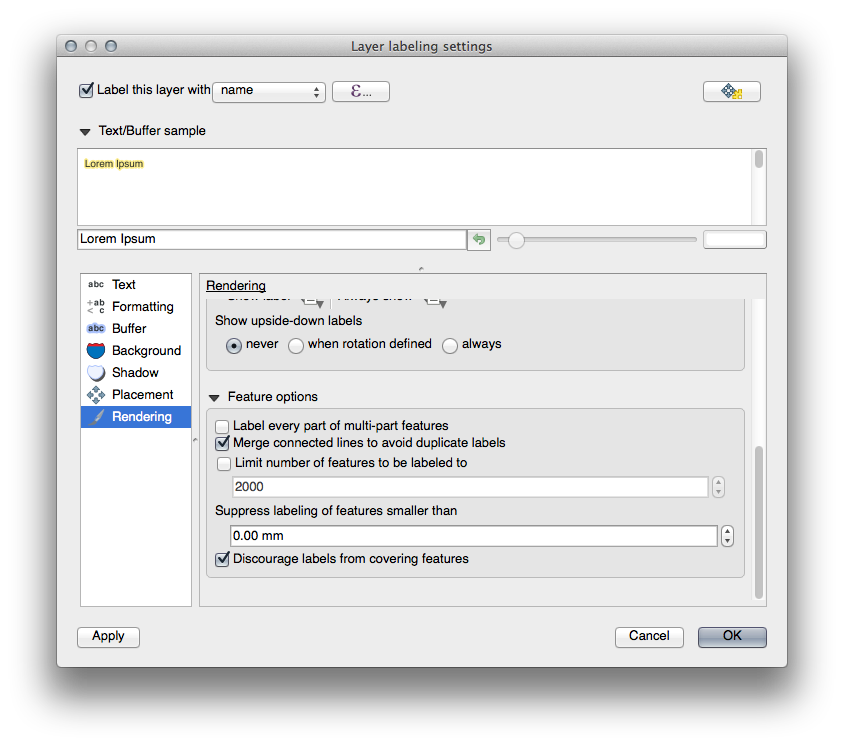Viewport: 844px width, 746px height.
Task: Click the Apply button
Action: (108, 637)
